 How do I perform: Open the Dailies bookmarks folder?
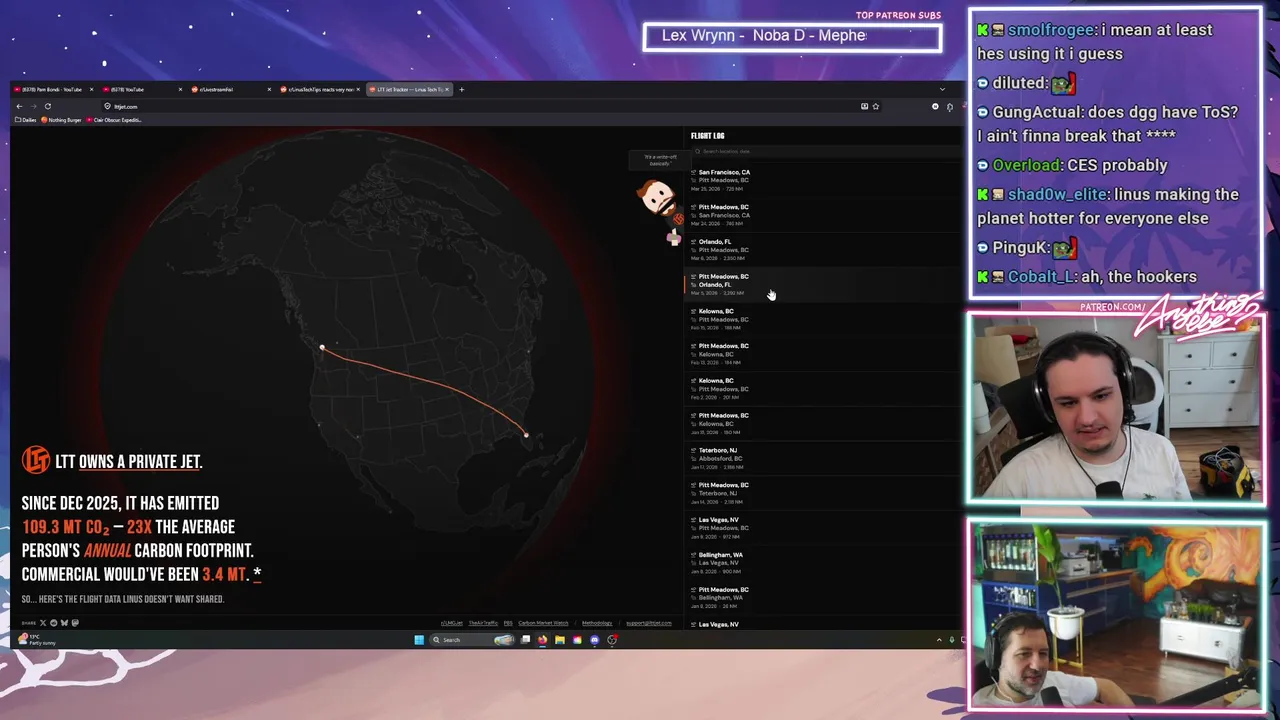pyautogui.click(x=26, y=120)
